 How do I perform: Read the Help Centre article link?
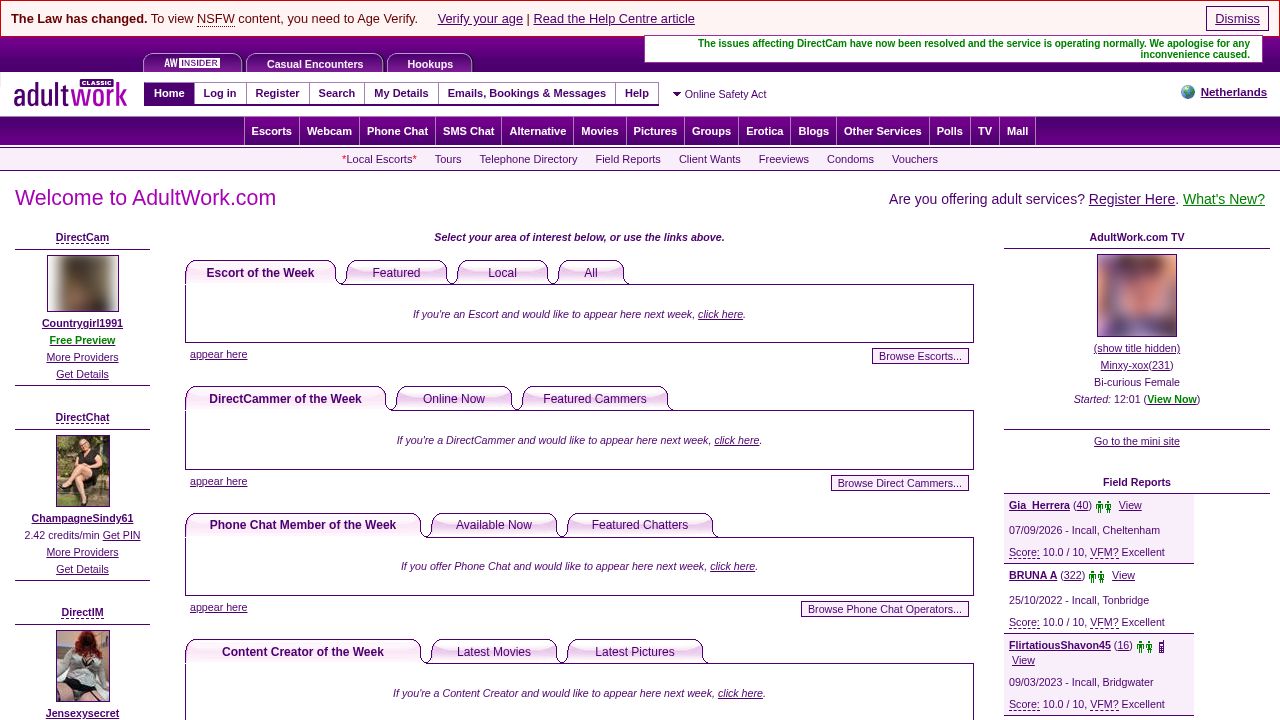pyautogui.click(x=614, y=19)
